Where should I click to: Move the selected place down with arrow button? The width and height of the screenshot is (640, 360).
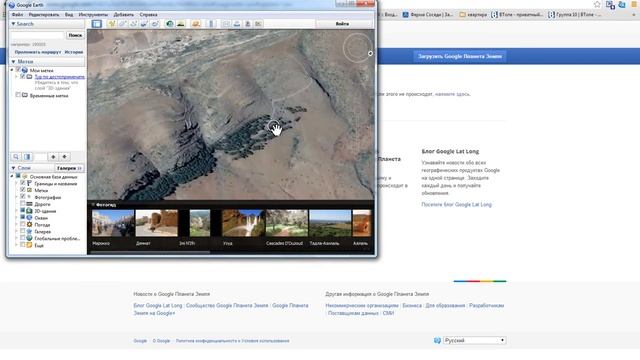[x=64, y=157]
